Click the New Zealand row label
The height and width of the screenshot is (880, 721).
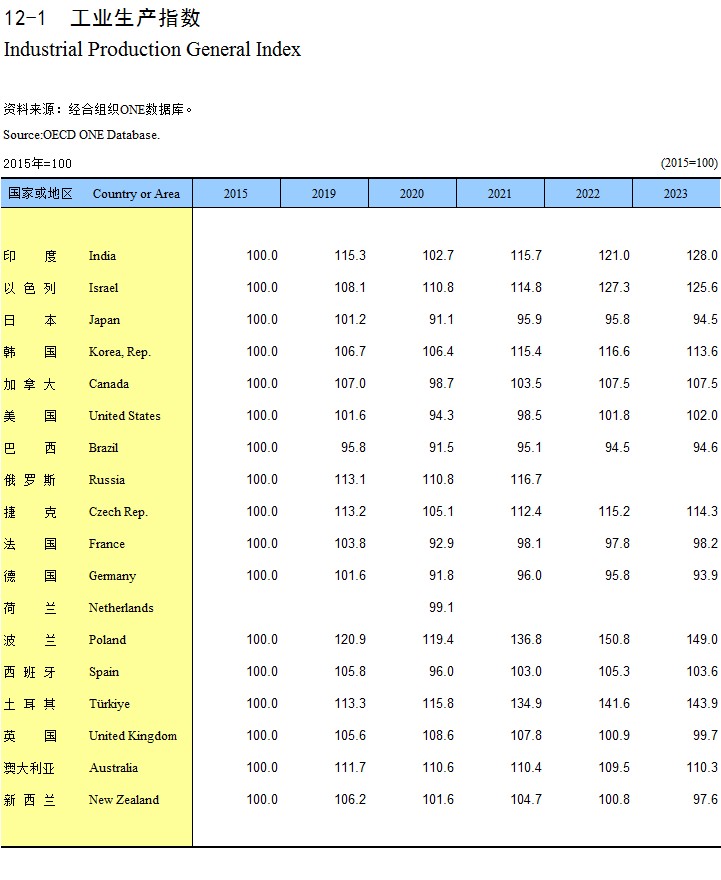click(123, 800)
